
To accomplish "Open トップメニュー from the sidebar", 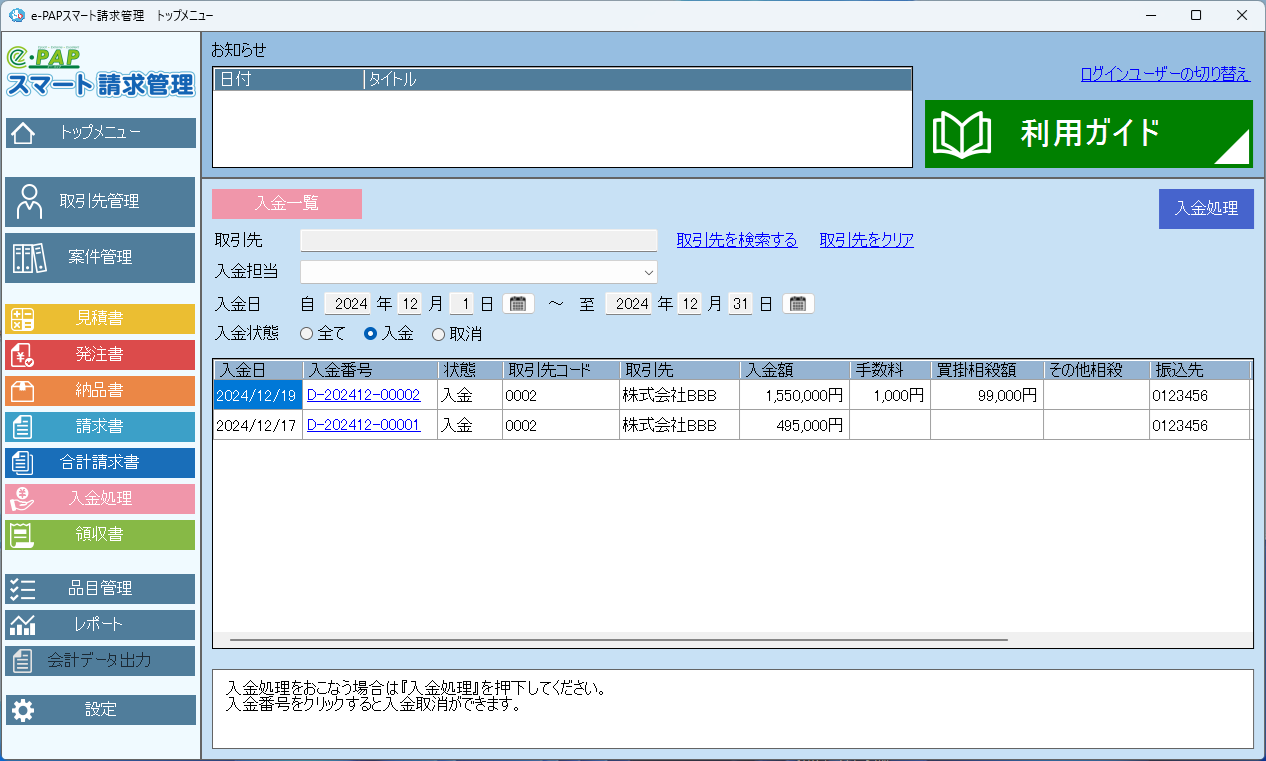I will coord(100,133).
